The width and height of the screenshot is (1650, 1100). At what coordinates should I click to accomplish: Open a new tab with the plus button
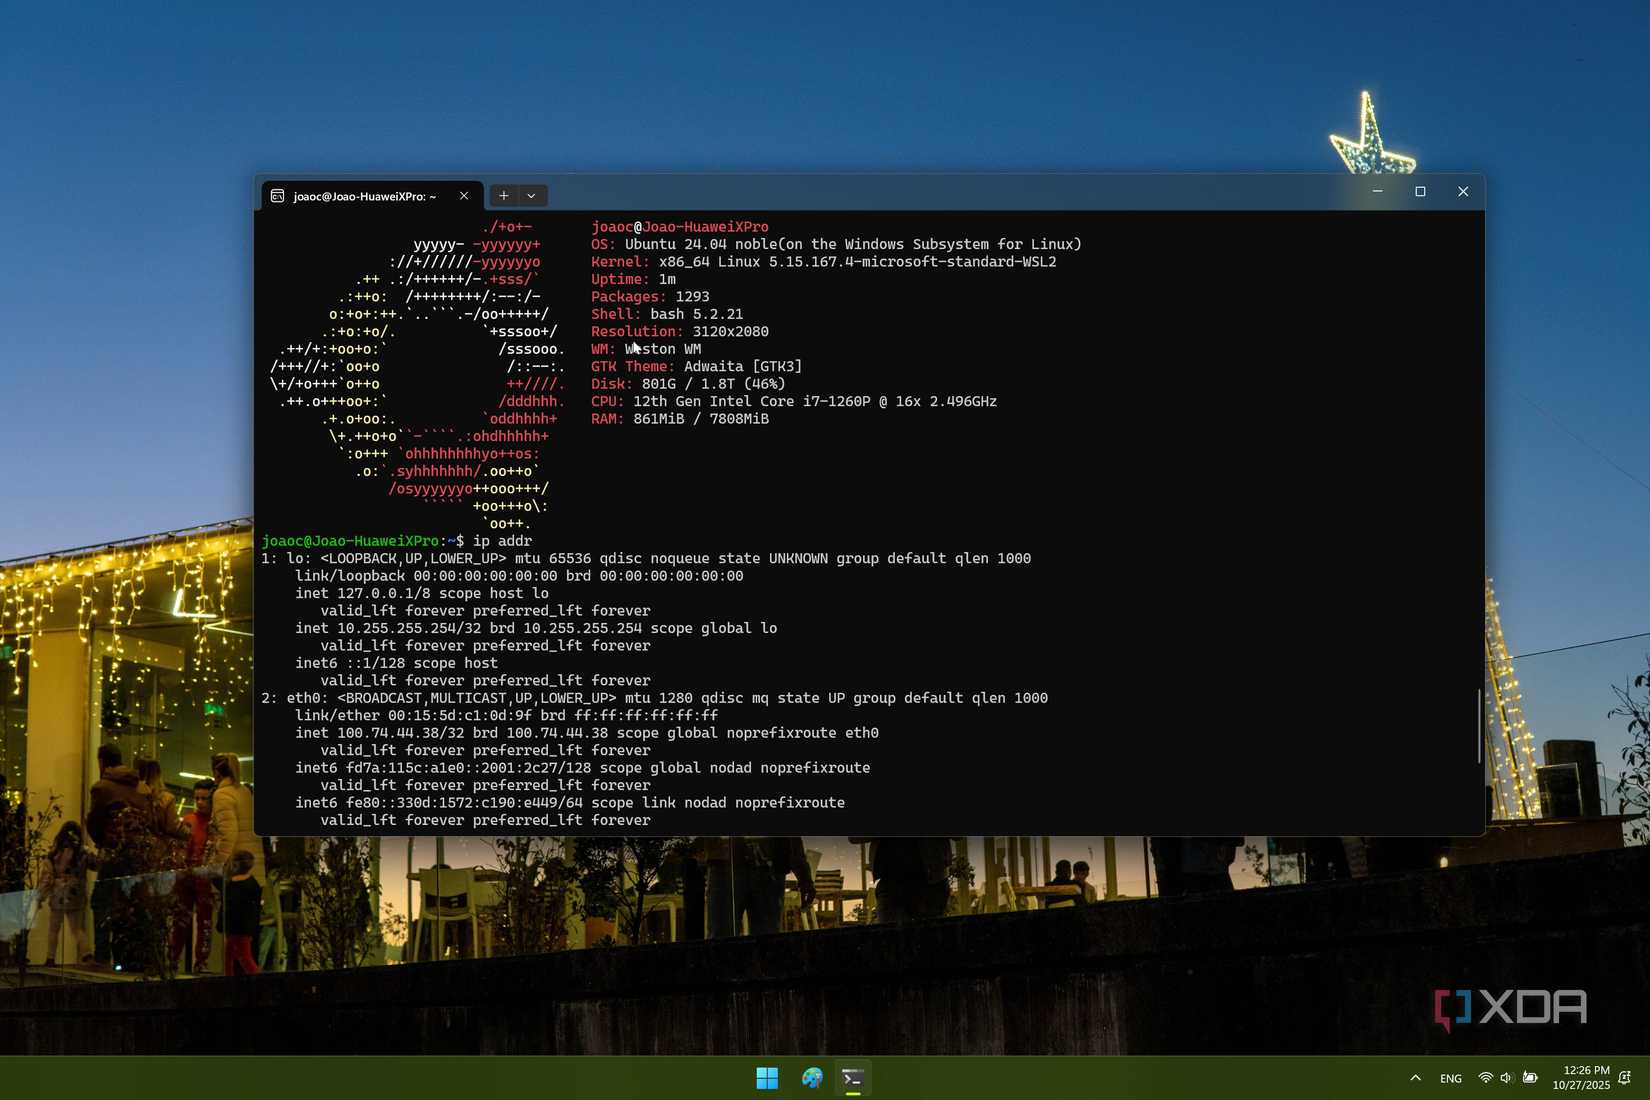coord(504,195)
